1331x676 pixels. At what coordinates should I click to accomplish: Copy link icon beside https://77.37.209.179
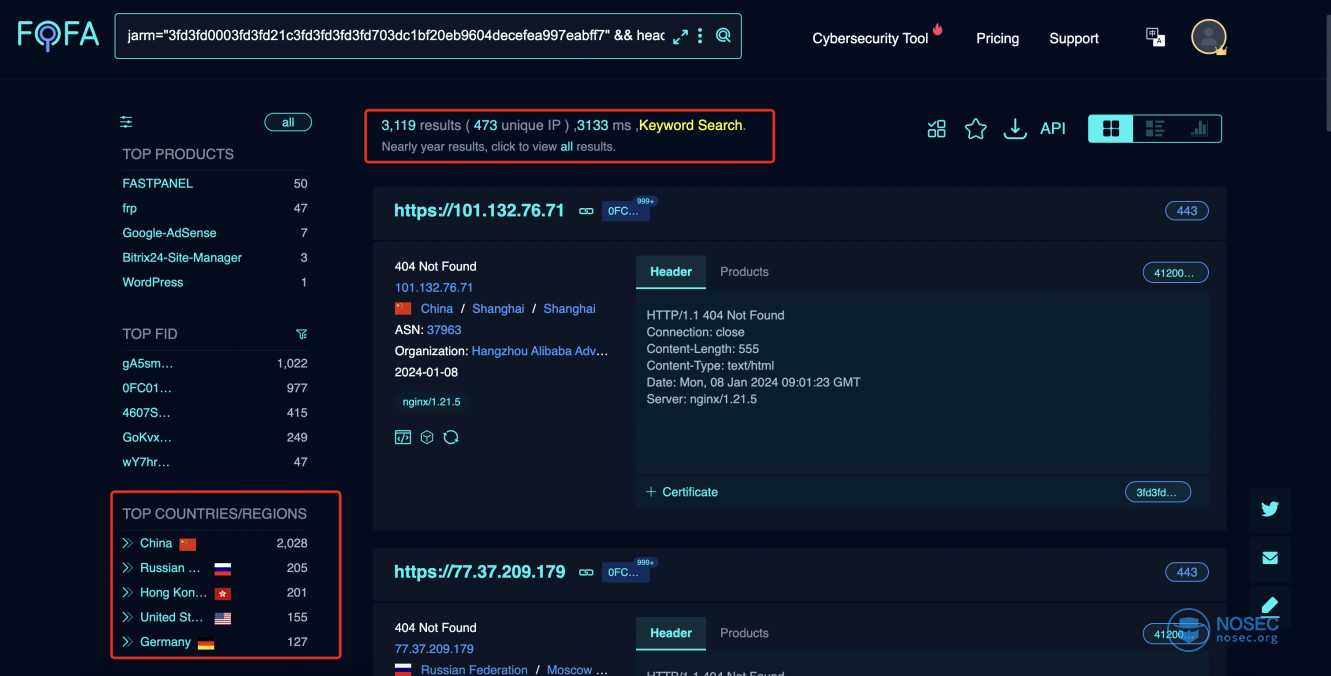pos(587,573)
